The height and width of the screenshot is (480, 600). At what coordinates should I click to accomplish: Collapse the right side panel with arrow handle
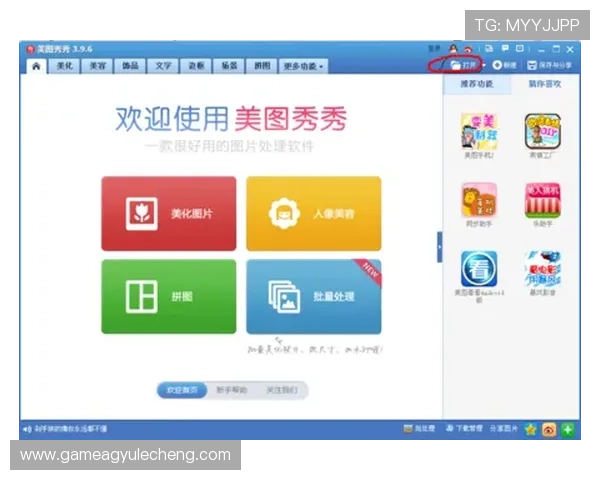click(440, 247)
